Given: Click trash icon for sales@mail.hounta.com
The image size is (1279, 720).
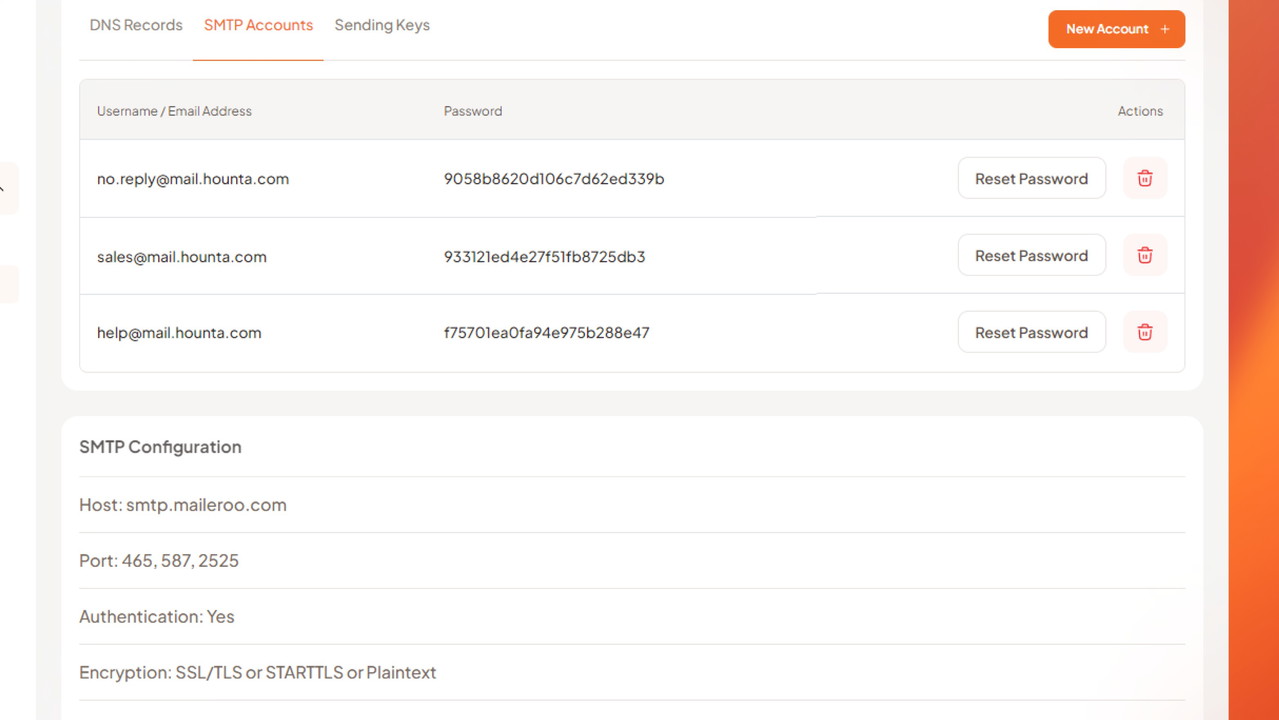Looking at the screenshot, I should tap(1144, 255).
